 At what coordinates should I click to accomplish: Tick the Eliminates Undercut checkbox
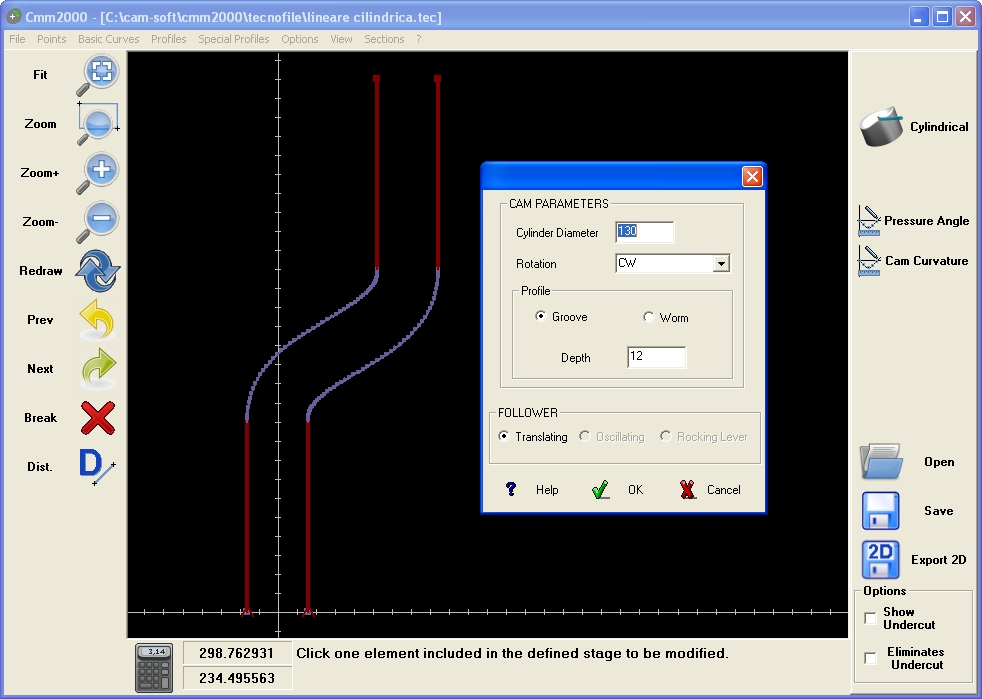[870, 658]
